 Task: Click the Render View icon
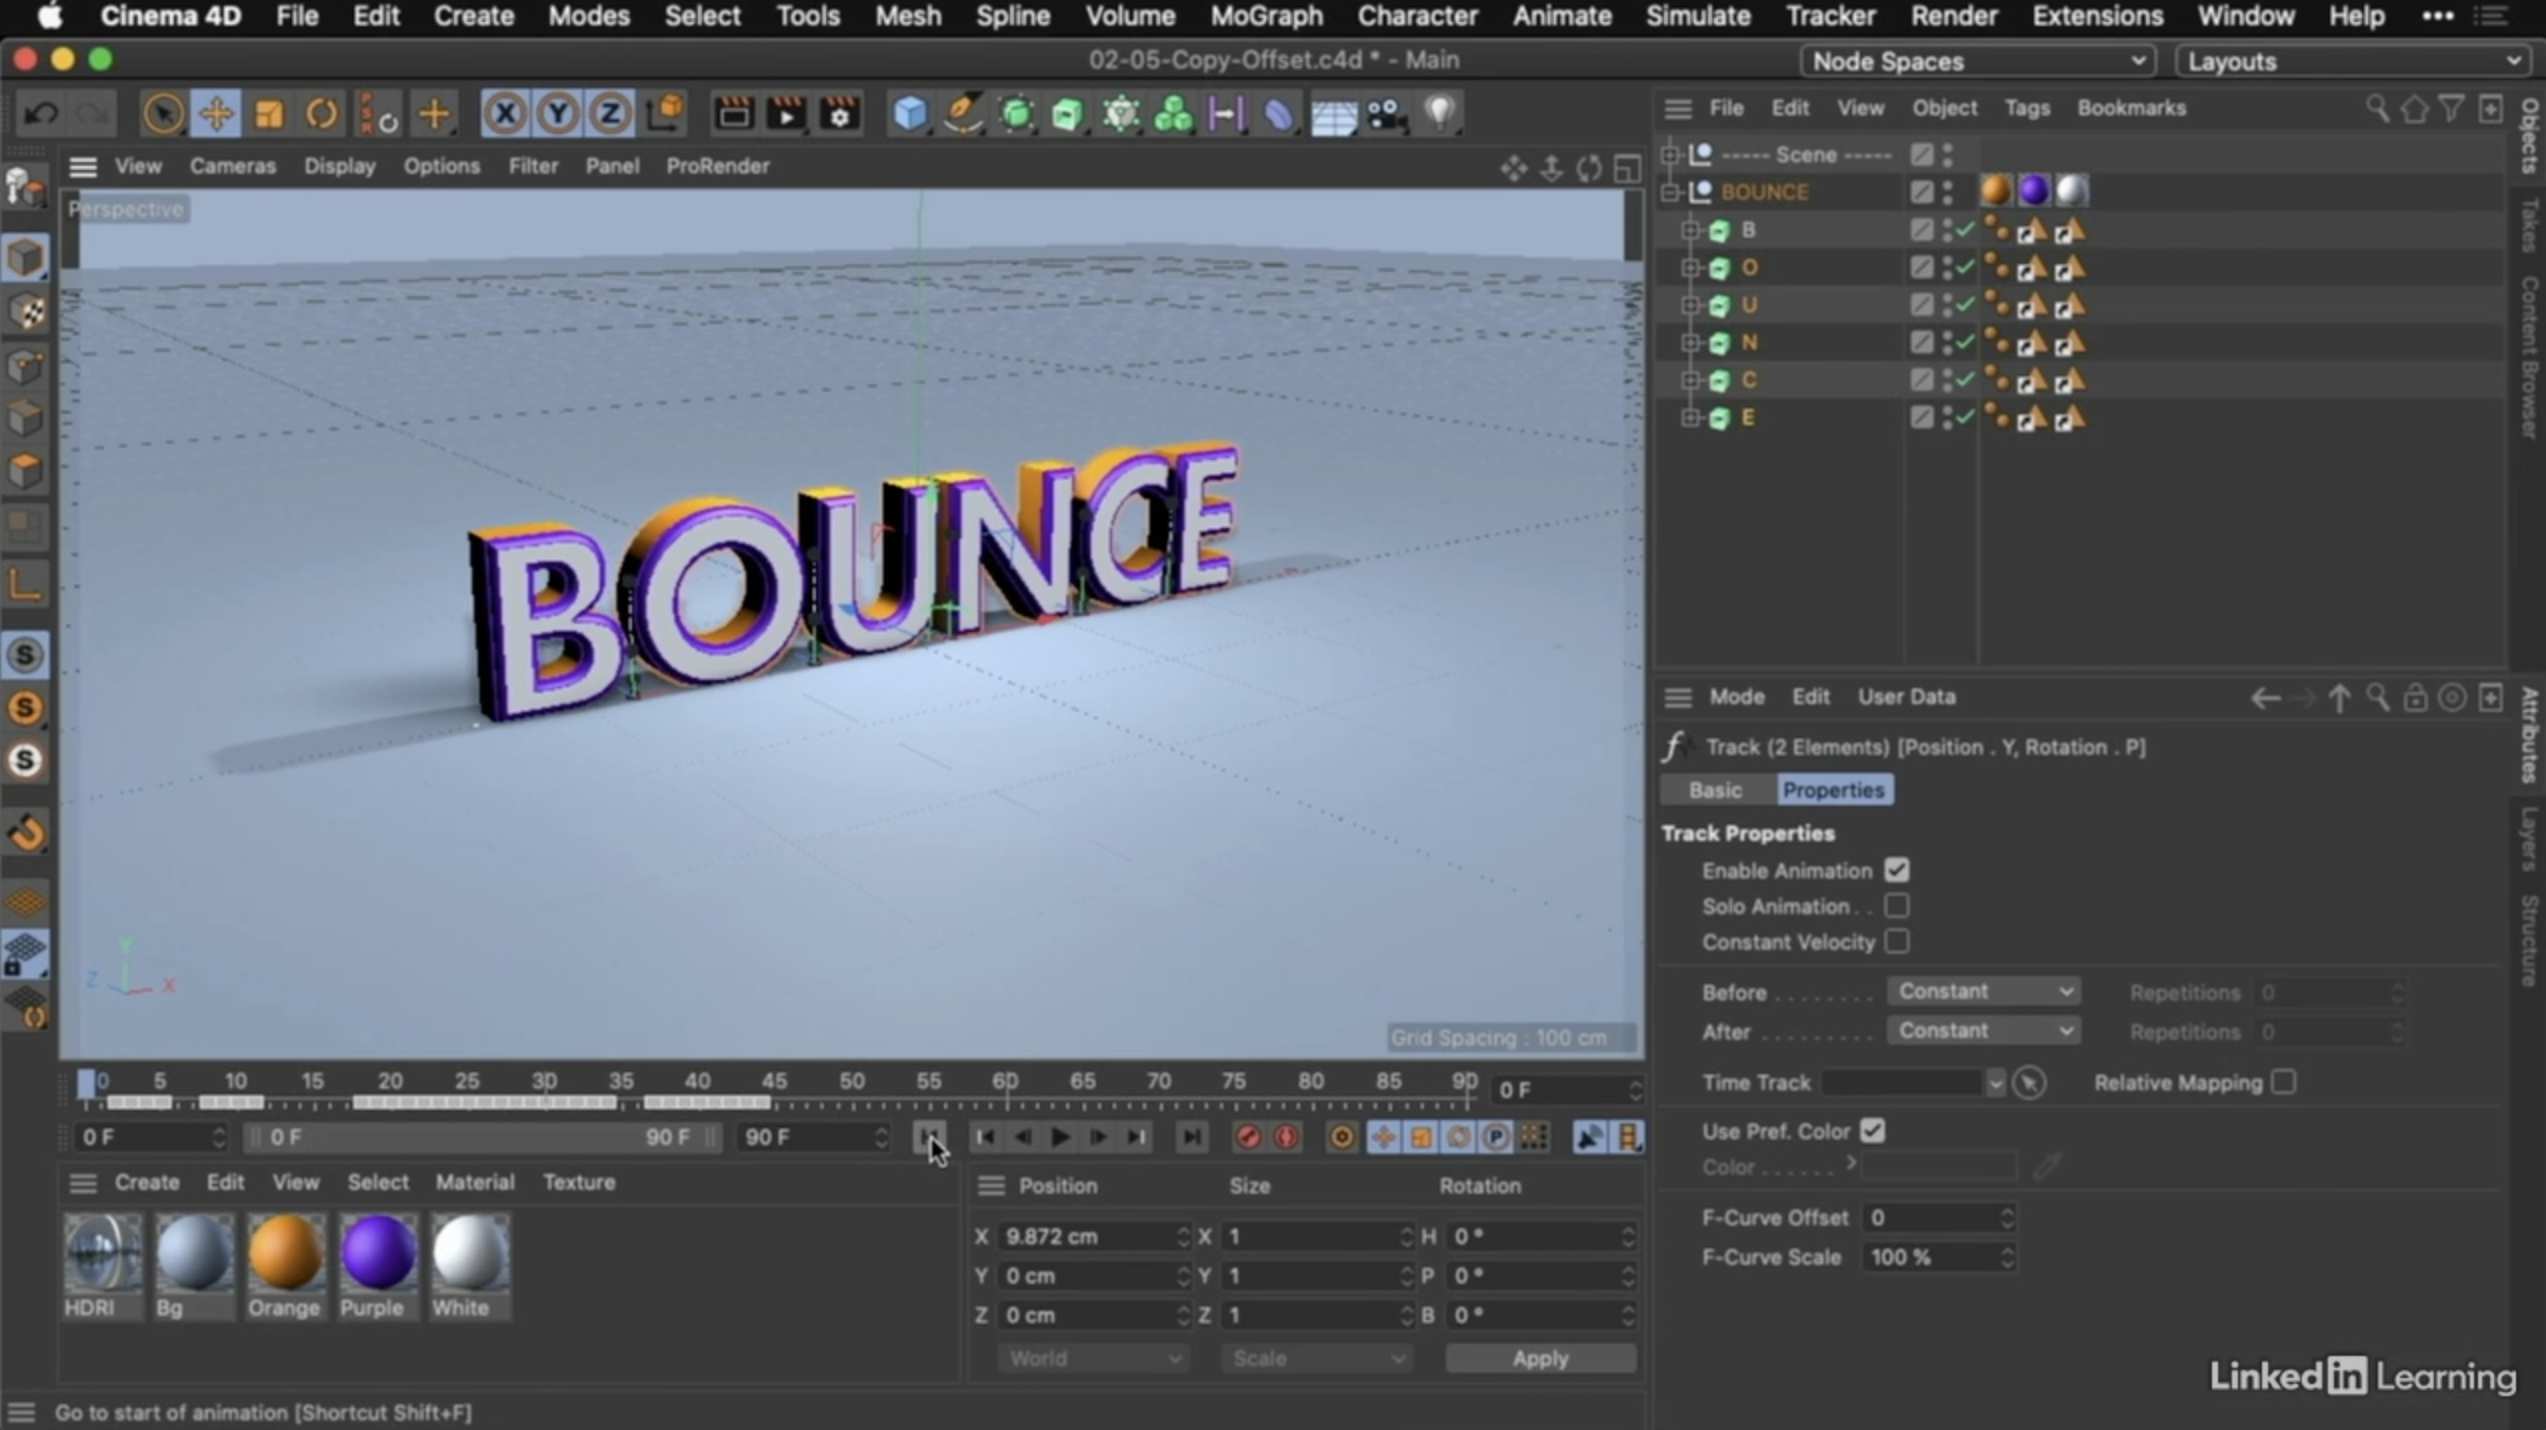733,113
